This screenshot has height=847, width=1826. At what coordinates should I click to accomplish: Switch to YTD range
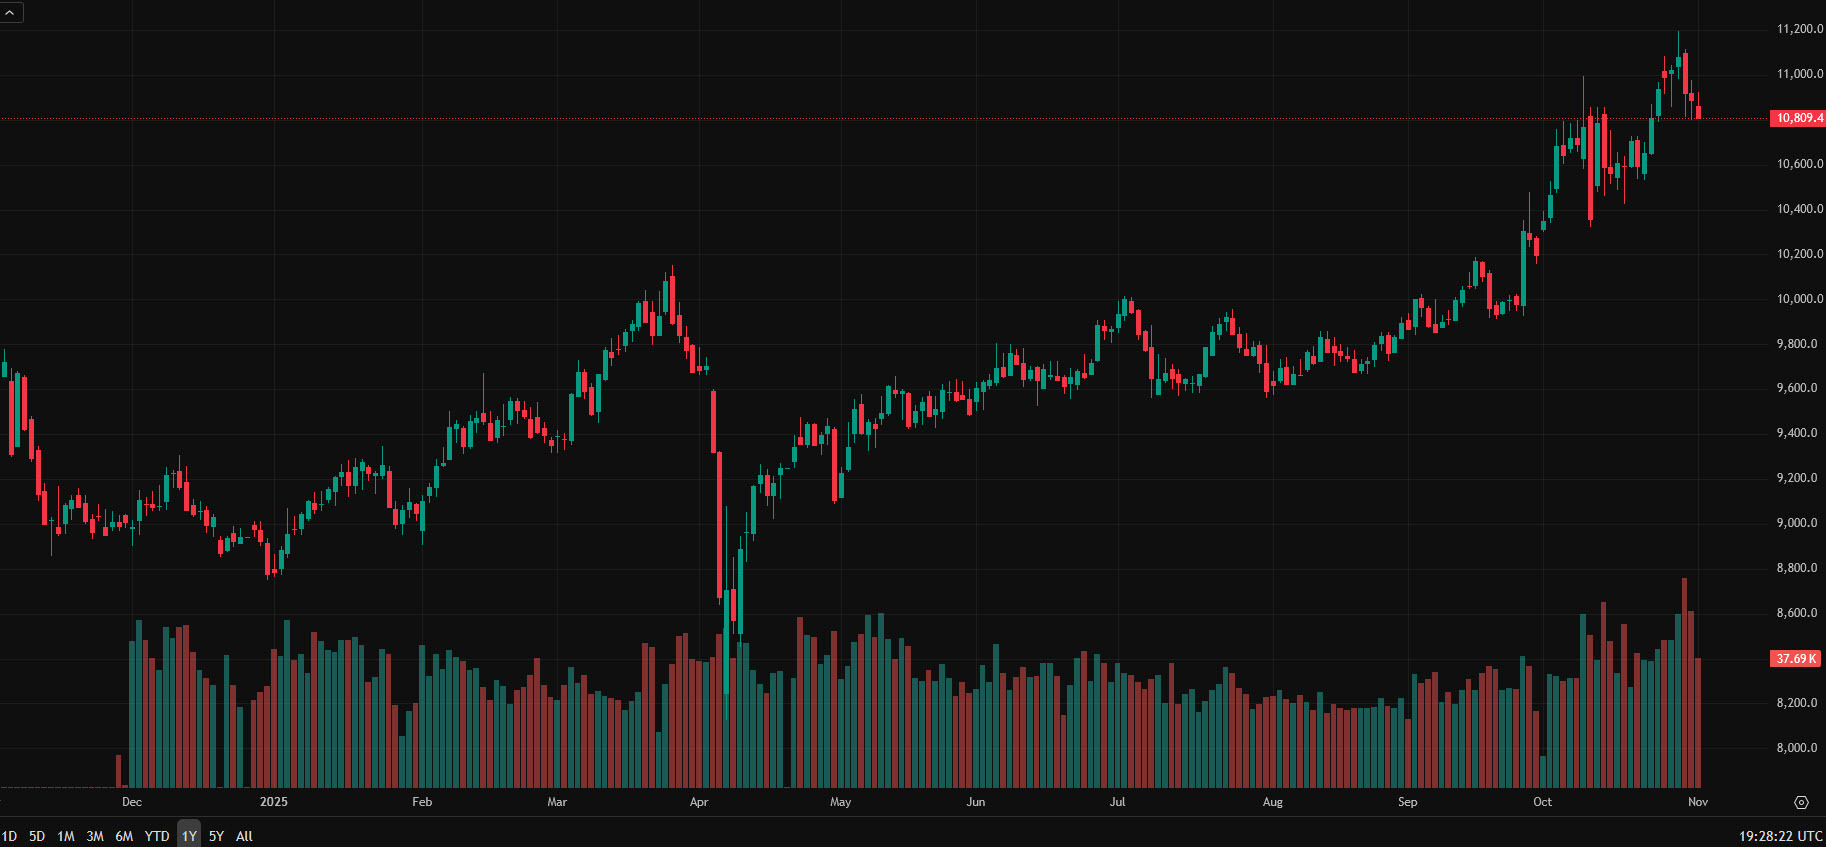[157, 836]
